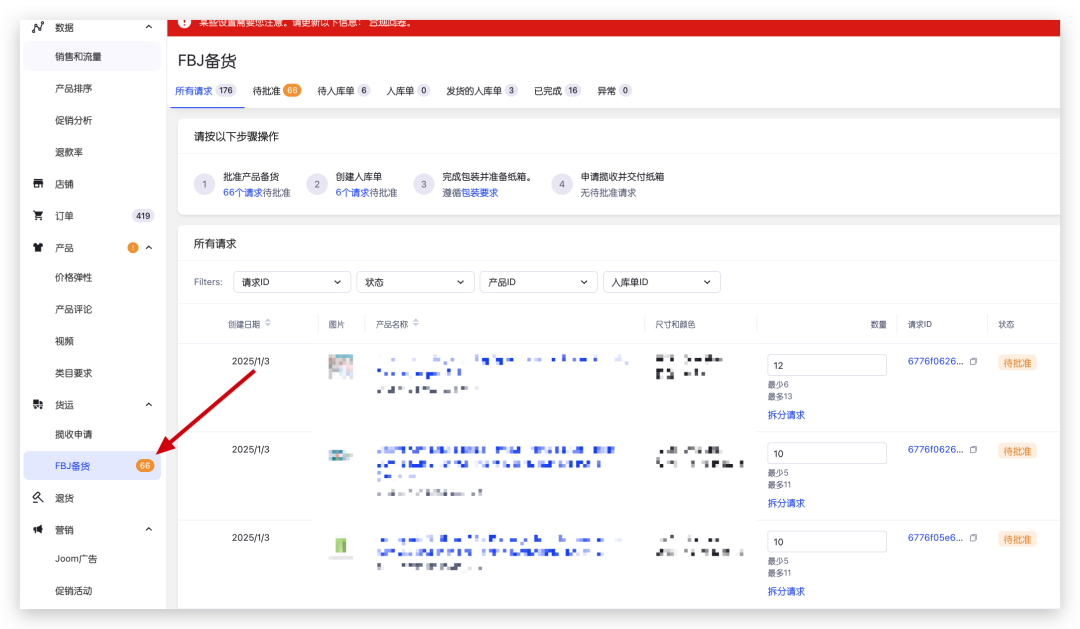Select the 产品 products icon
The image size is (1080, 629).
click(x=36, y=247)
